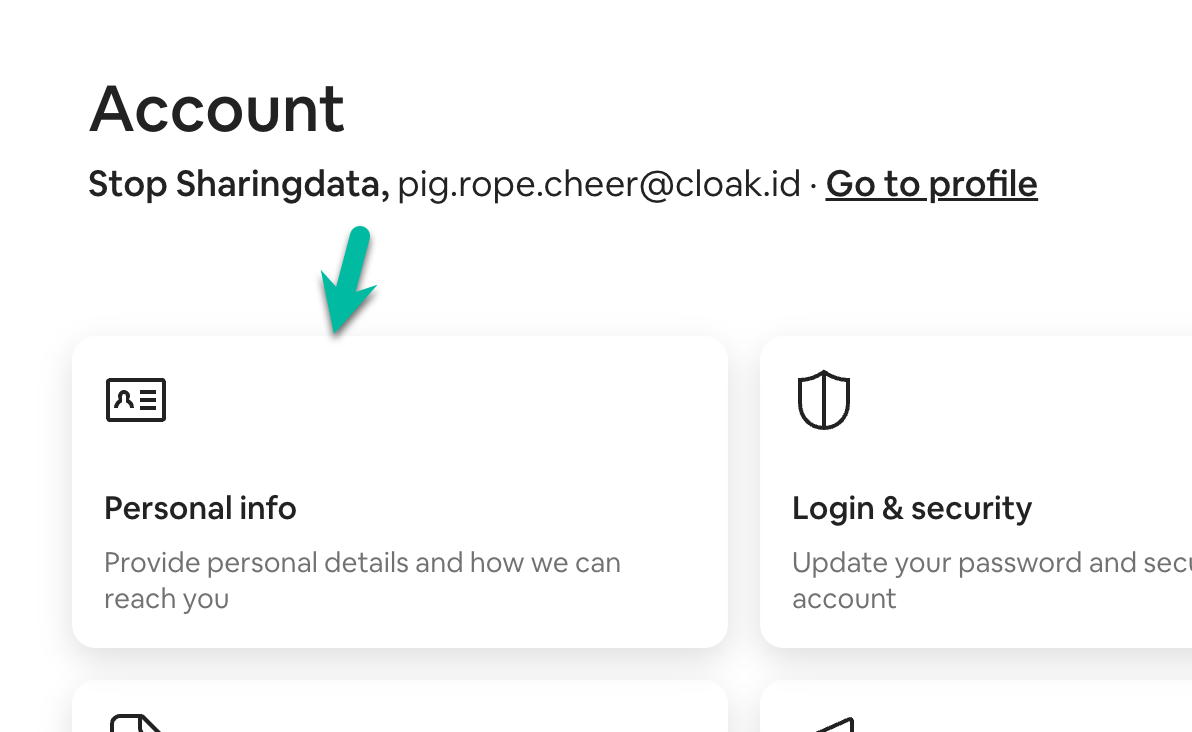Open the Personal info card
The width and height of the screenshot is (1192, 732).
(x=400, y=490)
